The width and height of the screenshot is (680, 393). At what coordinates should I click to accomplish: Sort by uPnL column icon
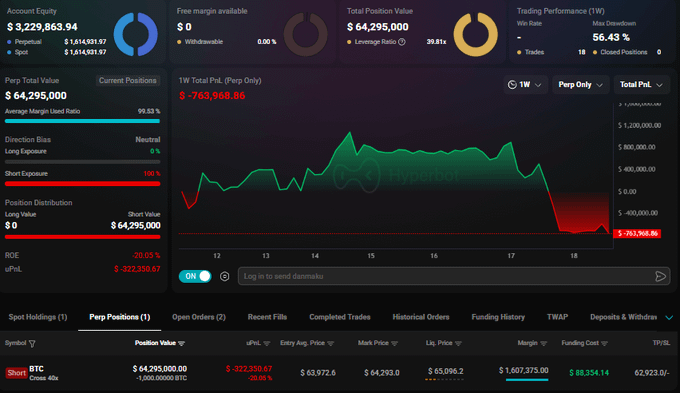(x=267, y=343)
